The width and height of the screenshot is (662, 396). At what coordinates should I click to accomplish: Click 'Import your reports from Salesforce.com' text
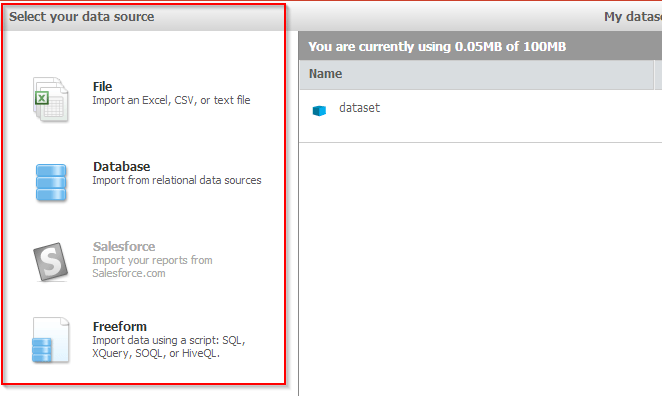pyautogui.click(x=152, y=266)
